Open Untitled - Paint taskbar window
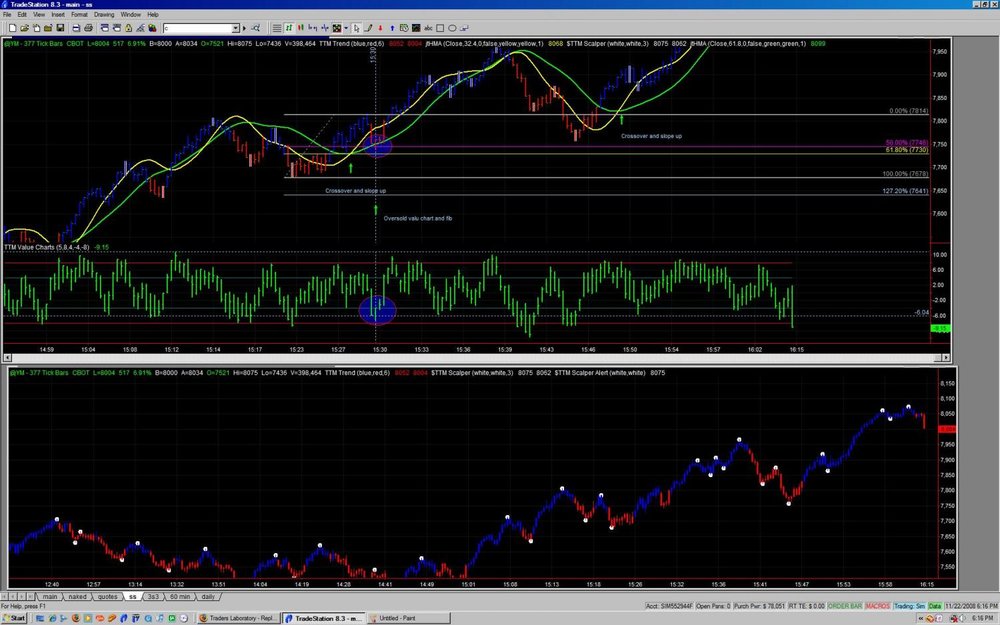The height and width of the screenshot is (625, 1000). [x=408, y=618]
